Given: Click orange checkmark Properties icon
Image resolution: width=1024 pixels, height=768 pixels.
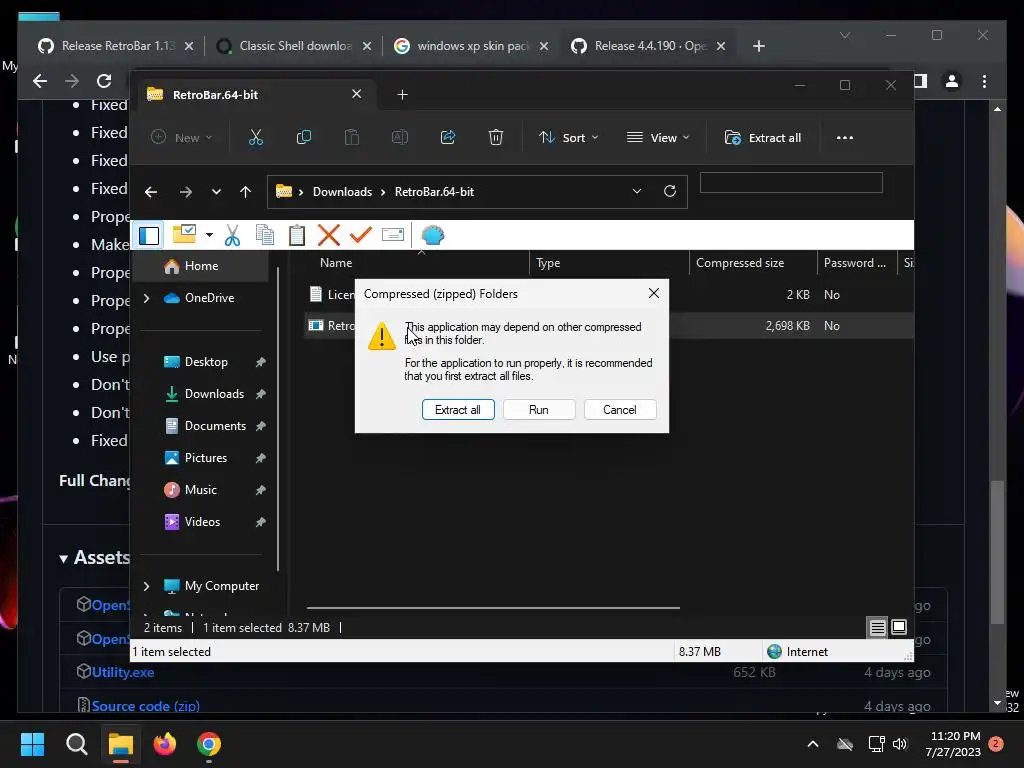Looking at the screenshot, I should pos(360,234).
